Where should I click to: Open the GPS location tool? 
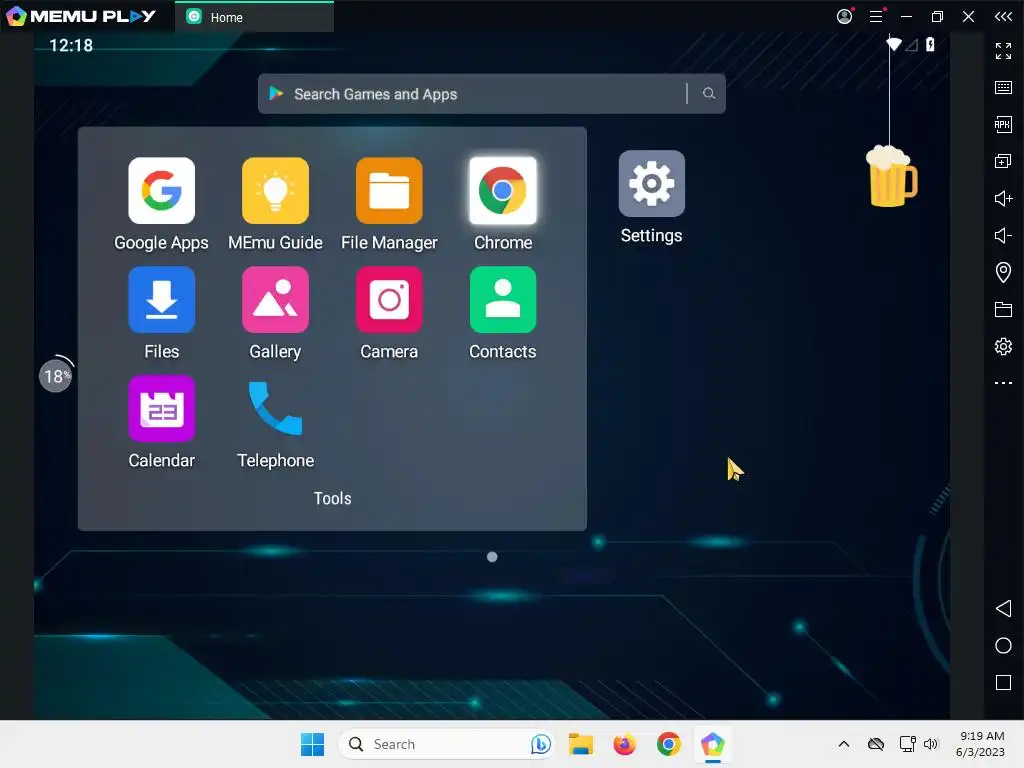point(1003,272)
